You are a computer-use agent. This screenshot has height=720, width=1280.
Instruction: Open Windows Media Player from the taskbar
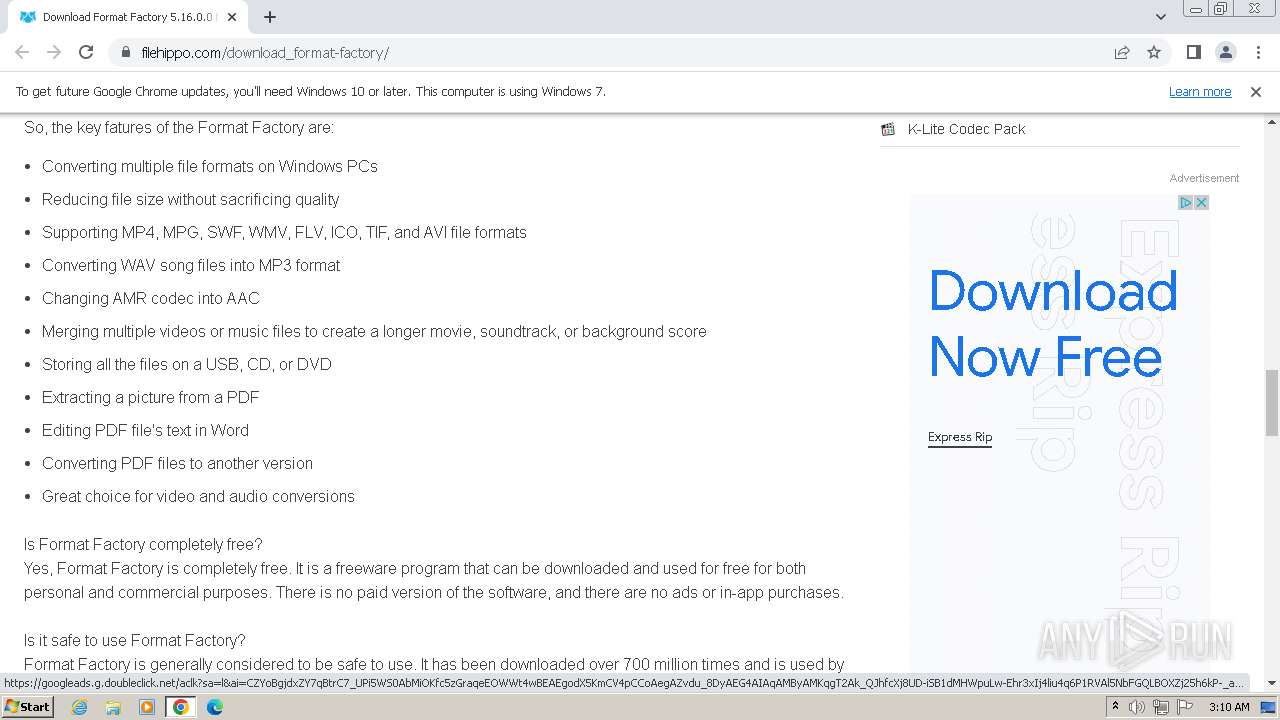[147, 707]
